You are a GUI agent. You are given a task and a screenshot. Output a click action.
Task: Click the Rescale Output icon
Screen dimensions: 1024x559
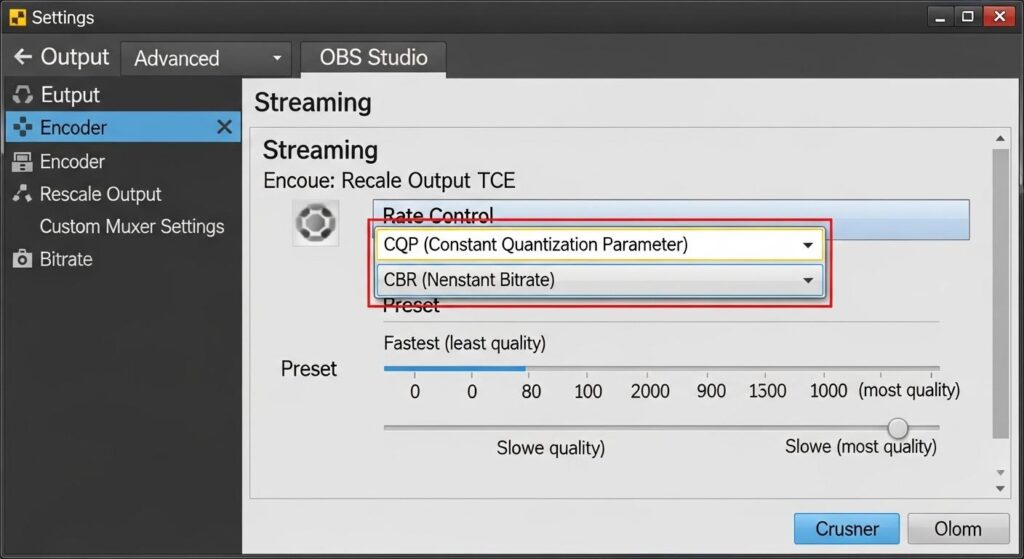pyautogui.click(x=22, y=193)
